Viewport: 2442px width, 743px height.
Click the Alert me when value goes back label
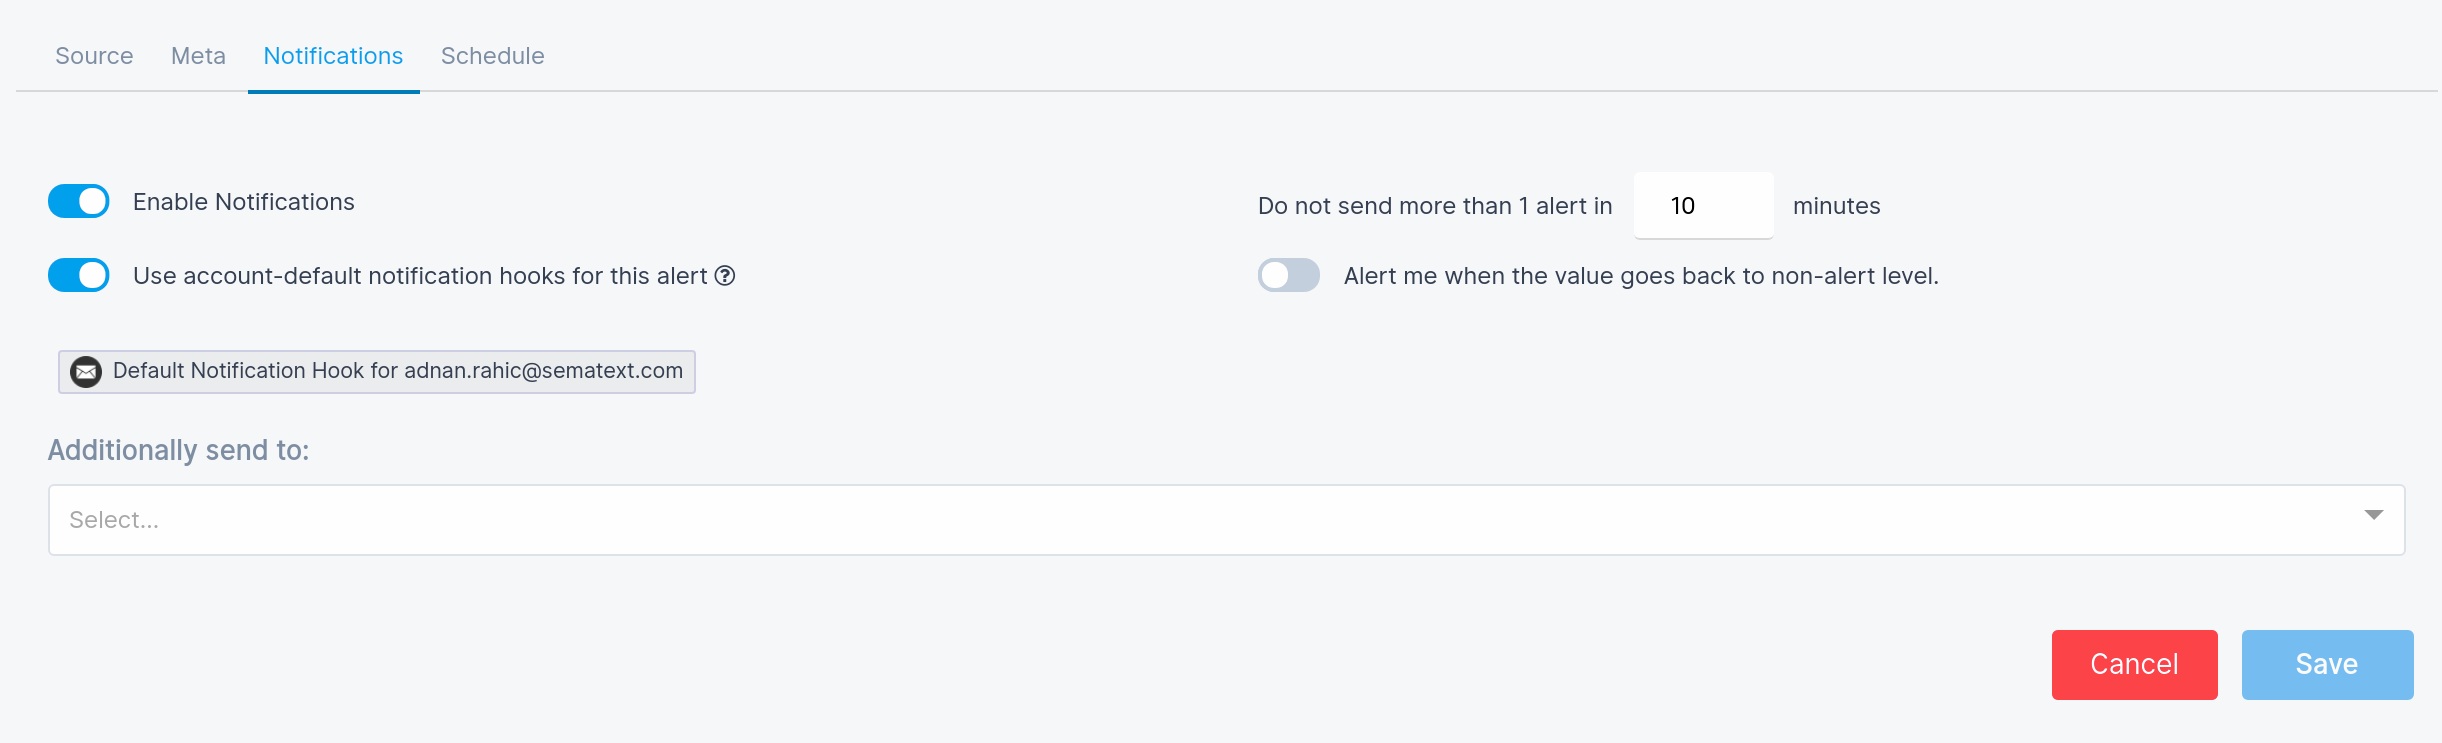(1641, 276)
